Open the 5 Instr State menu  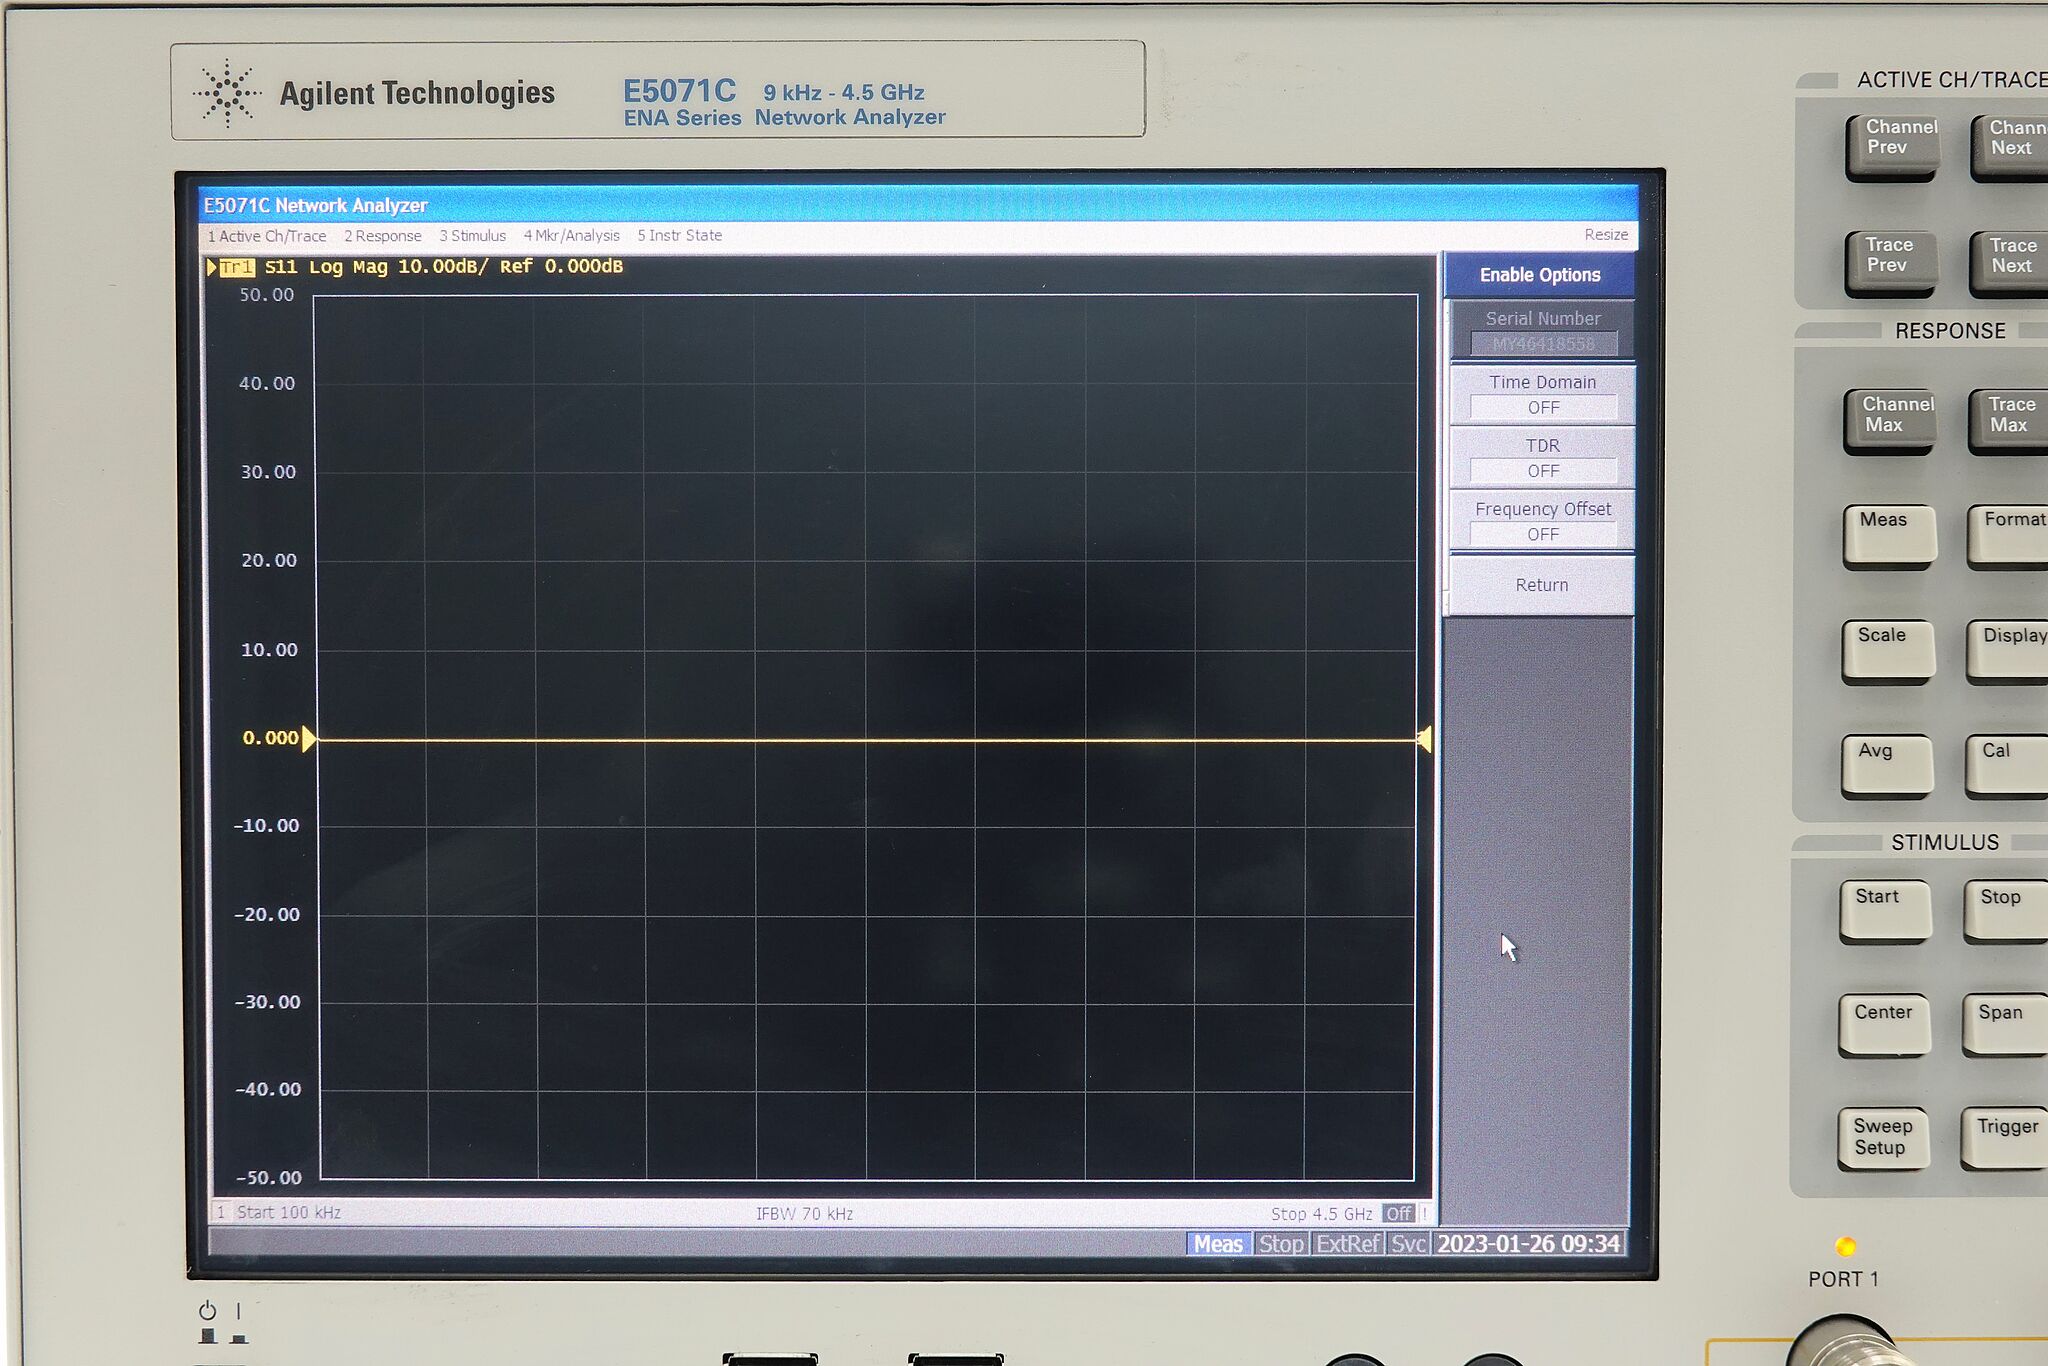(679, 236)
